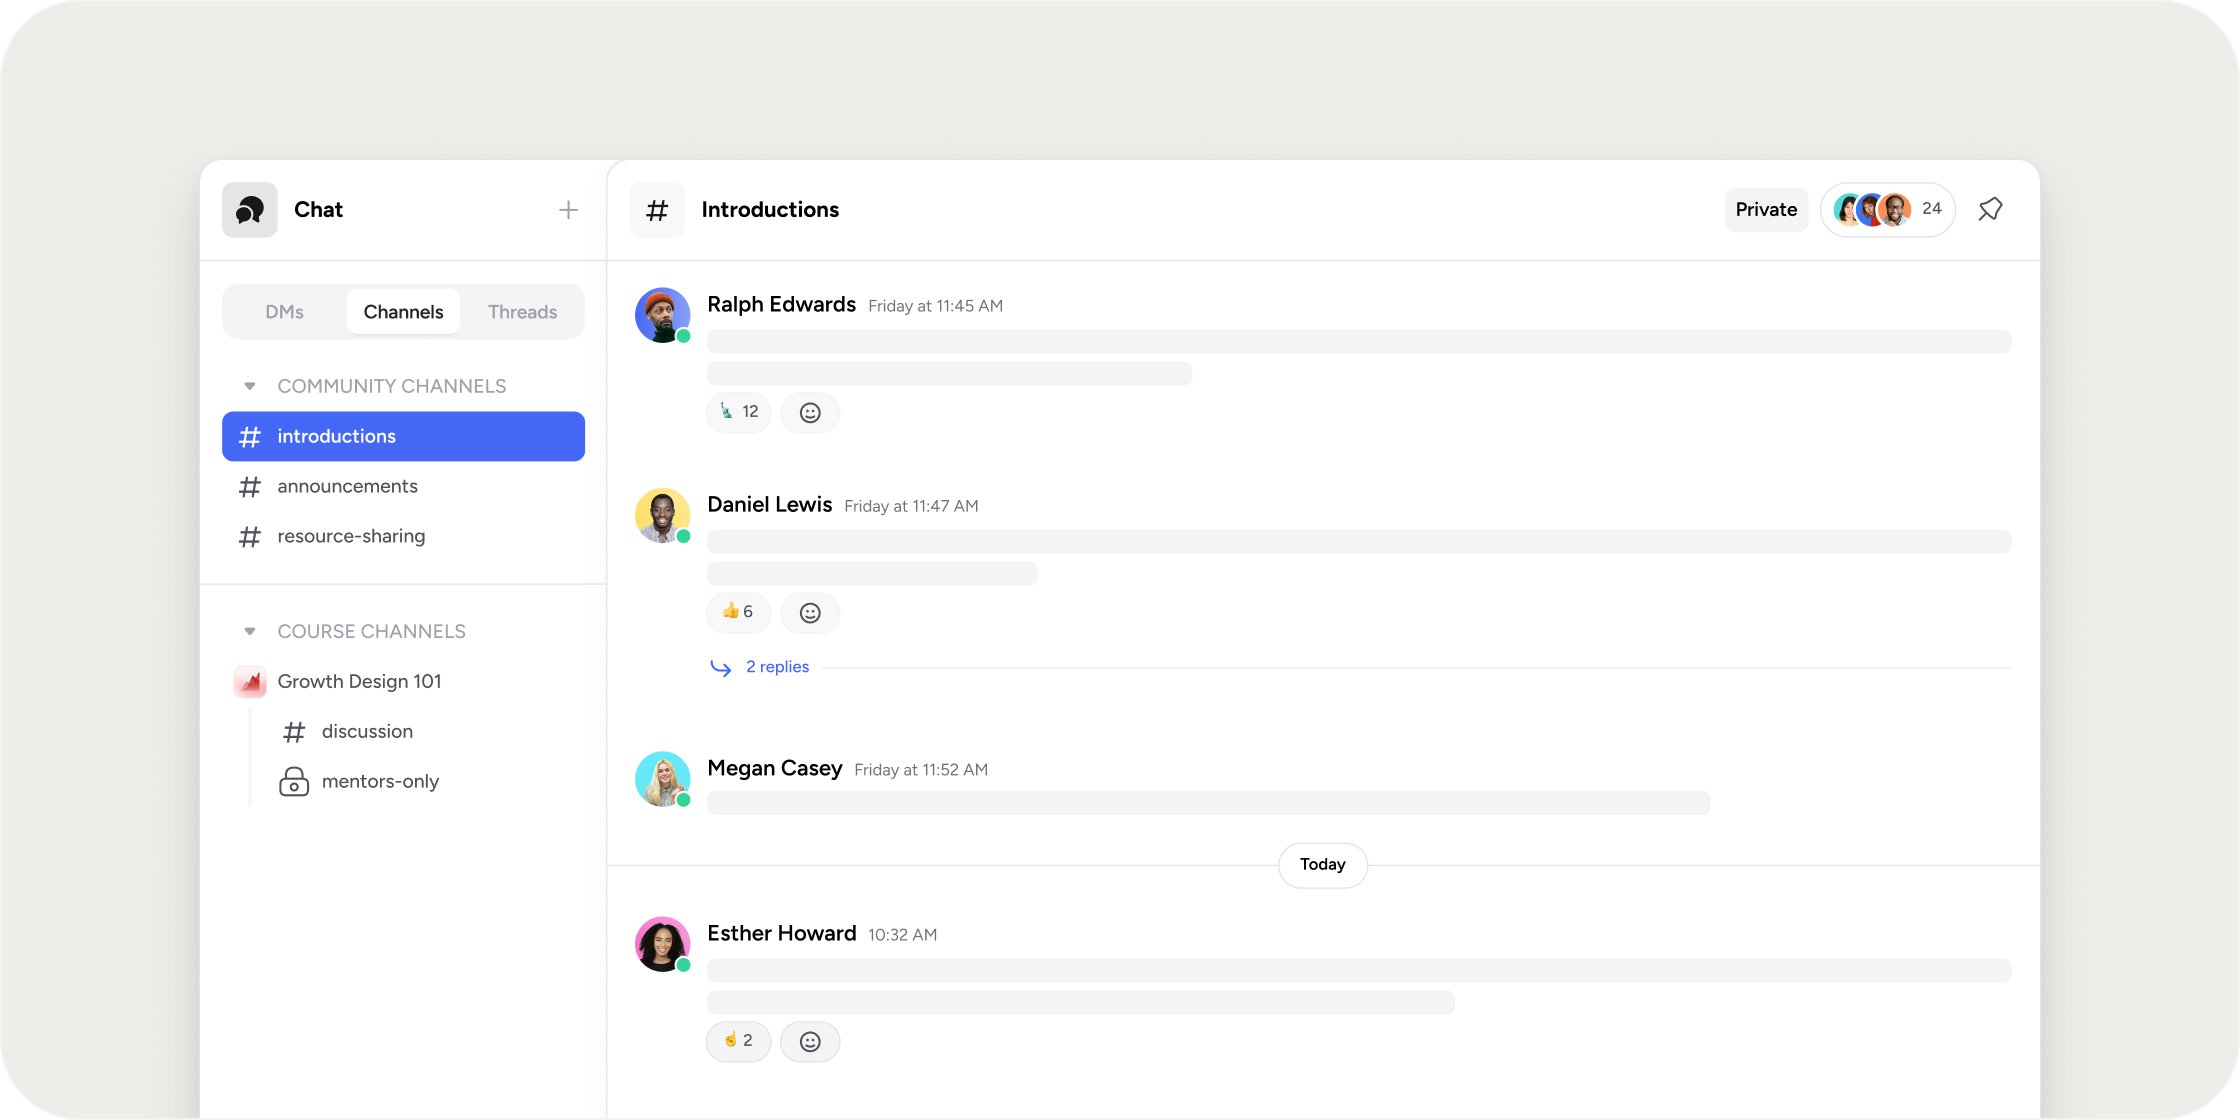Open the mentors-only channel

pyautogui.click(x=380, y=781)
